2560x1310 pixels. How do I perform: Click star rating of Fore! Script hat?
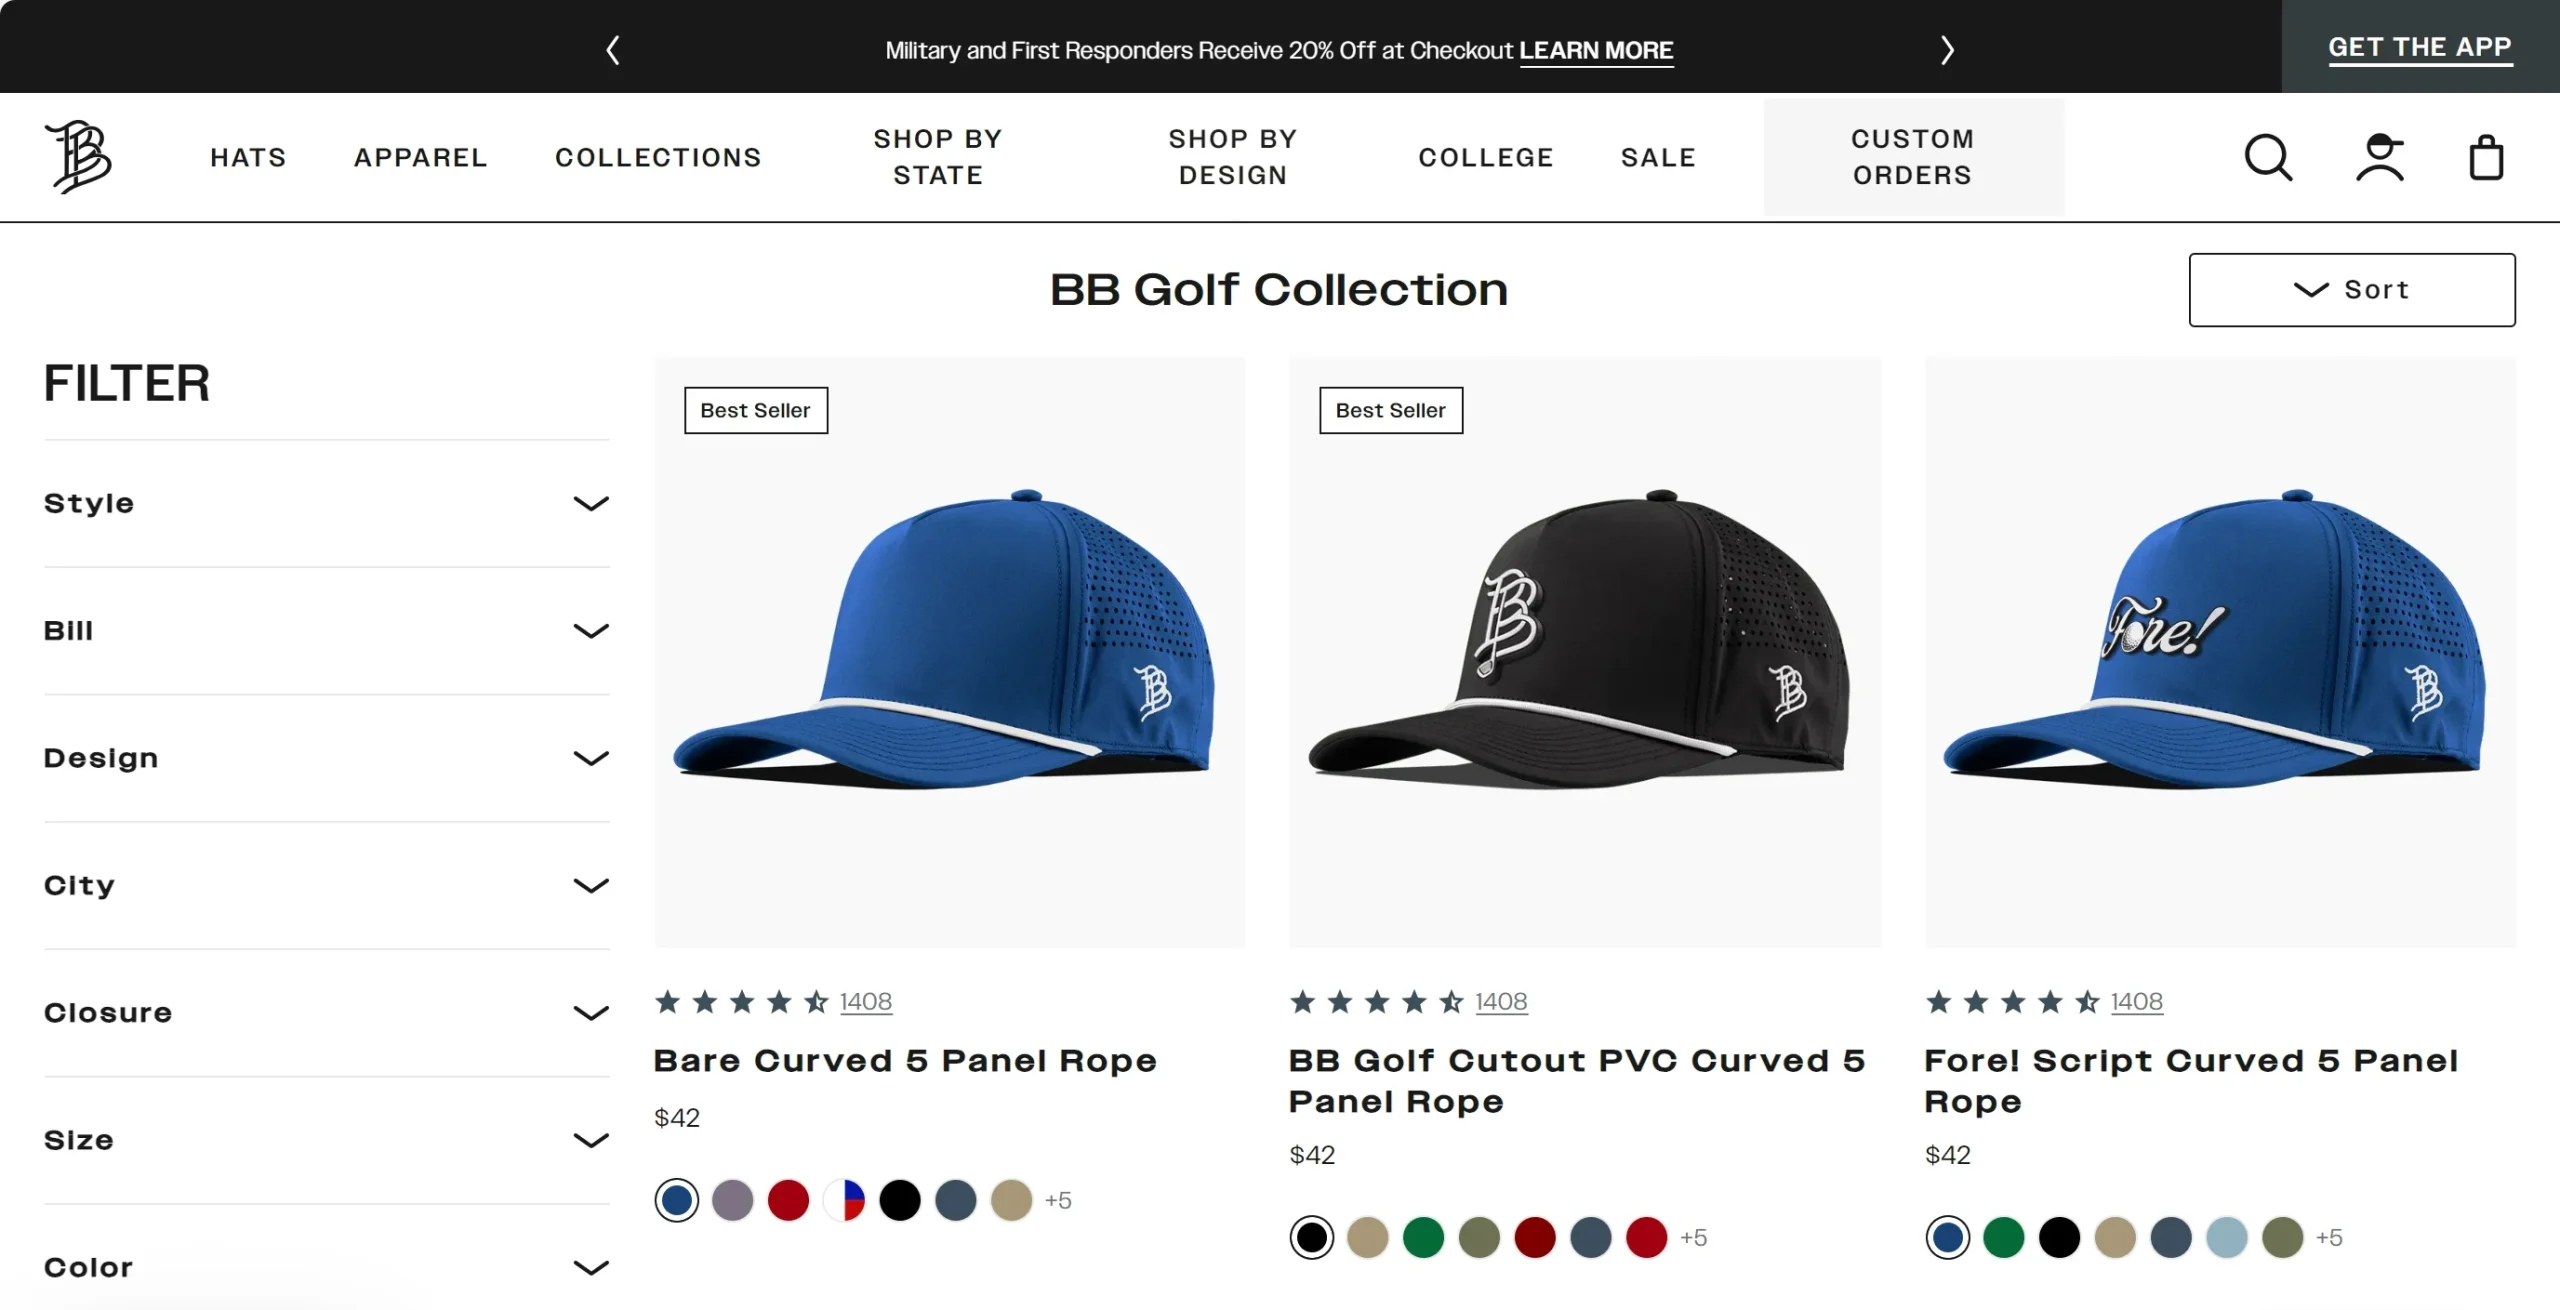point(2012,1002)
